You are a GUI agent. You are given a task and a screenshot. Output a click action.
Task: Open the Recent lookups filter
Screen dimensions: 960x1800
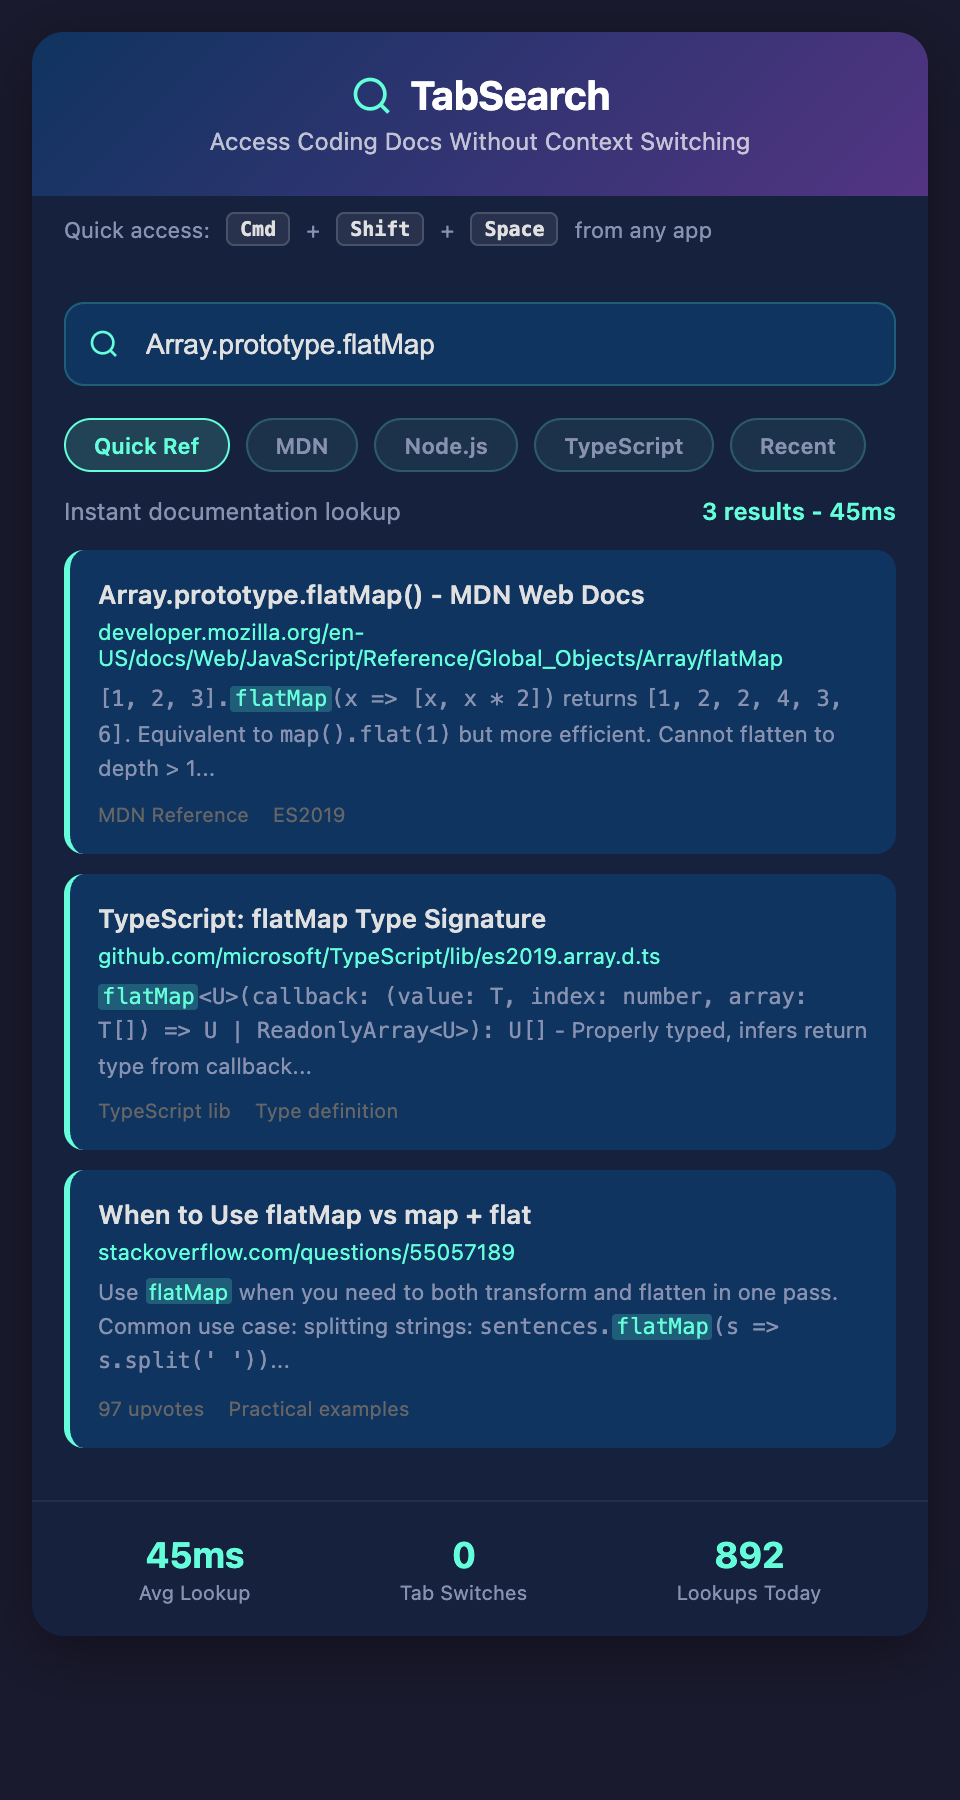pos(797,446)
